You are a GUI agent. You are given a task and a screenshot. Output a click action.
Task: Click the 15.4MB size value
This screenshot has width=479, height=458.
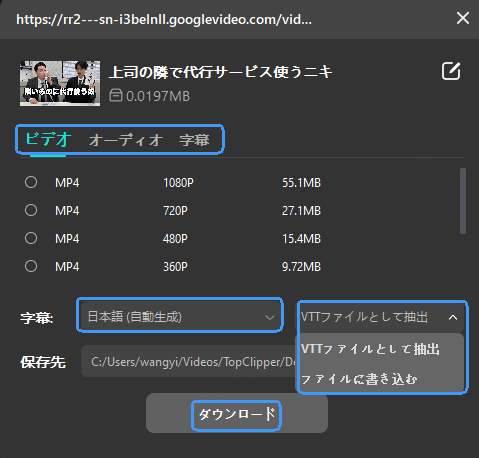[x=301, y=239]
